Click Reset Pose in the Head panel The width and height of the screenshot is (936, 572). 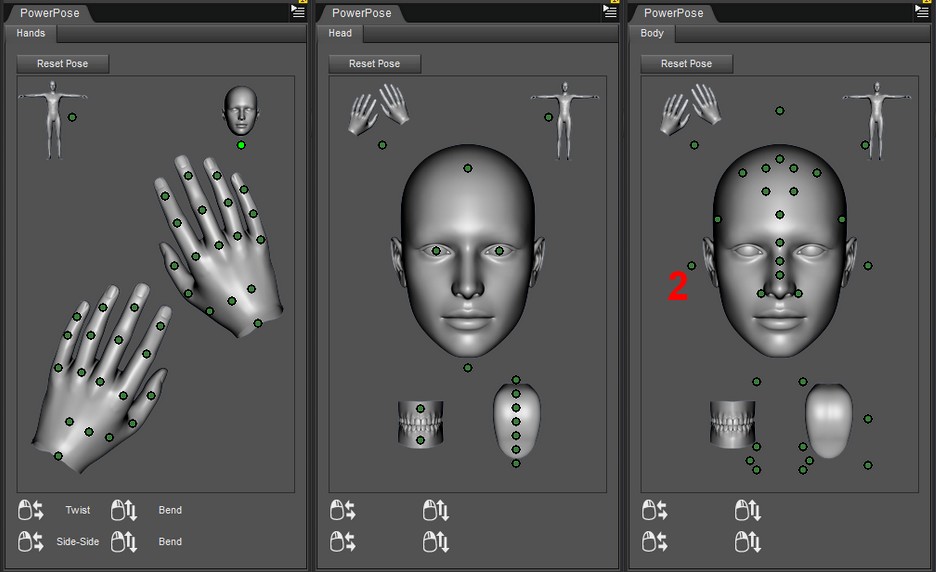[x=374, y=64]
